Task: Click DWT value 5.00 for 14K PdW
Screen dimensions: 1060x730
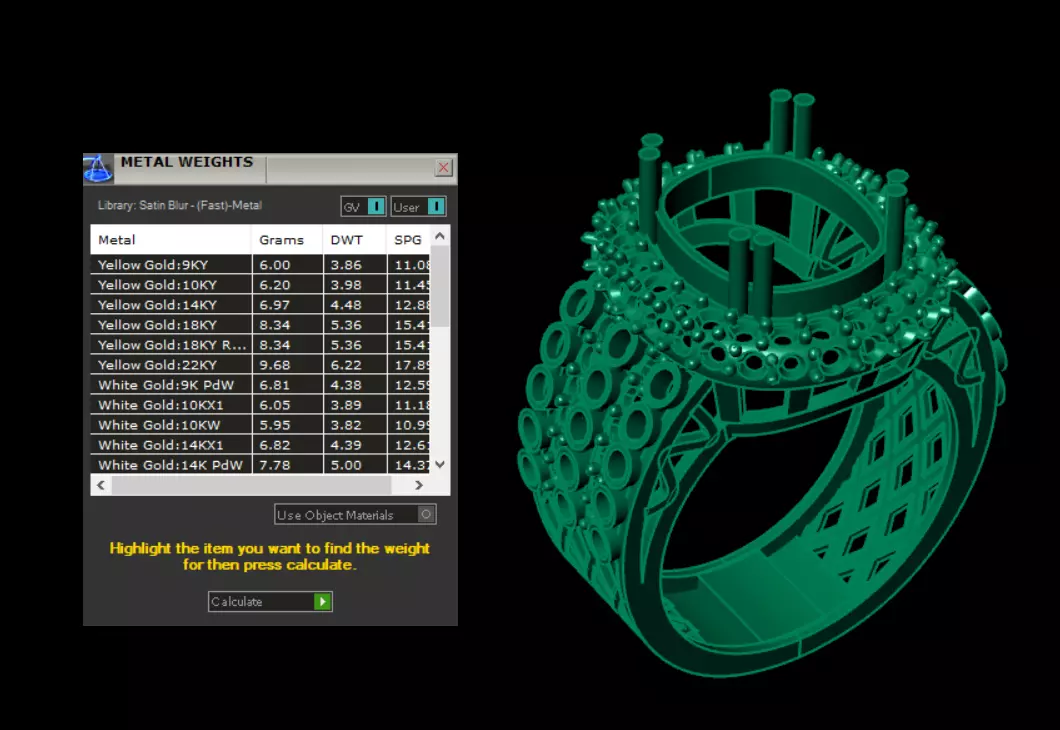Action: [x=346, y=465]
